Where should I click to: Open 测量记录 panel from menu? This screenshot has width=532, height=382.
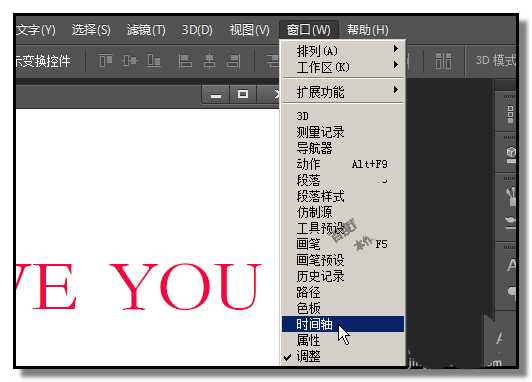pos(343,132)
